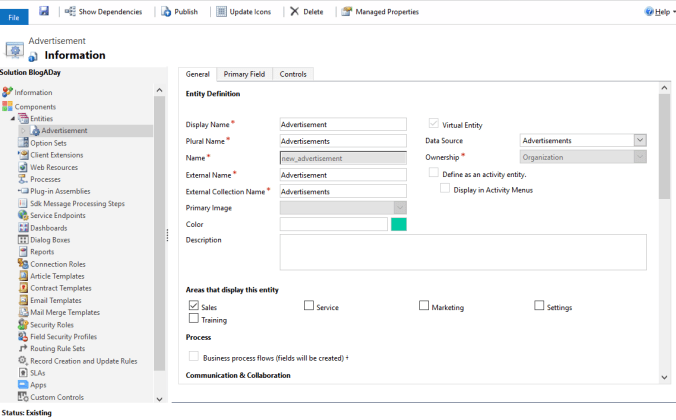This screenshot has width=676, height=420.
Task: Click the Publish toolbar icon
Action: (166, 12)
